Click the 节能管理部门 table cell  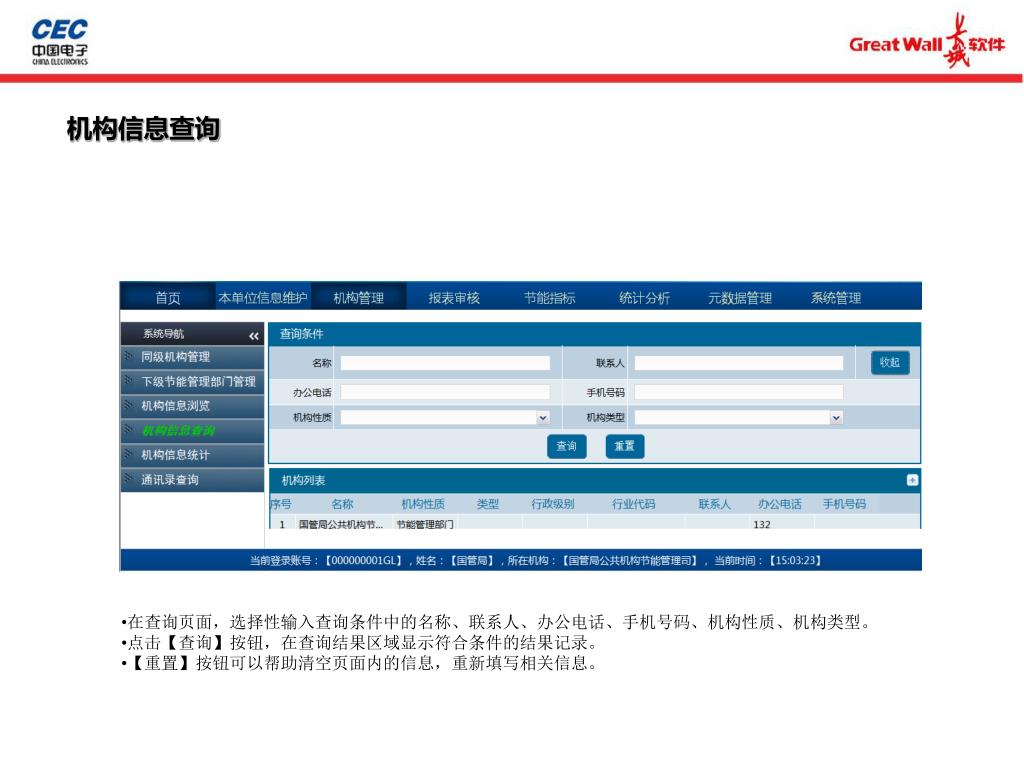425,524
